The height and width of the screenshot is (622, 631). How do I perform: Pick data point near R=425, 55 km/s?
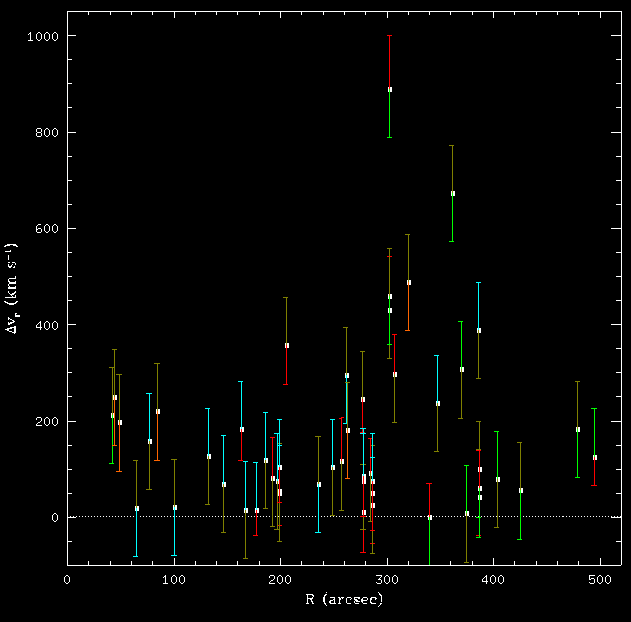click(x=521, y=490)
